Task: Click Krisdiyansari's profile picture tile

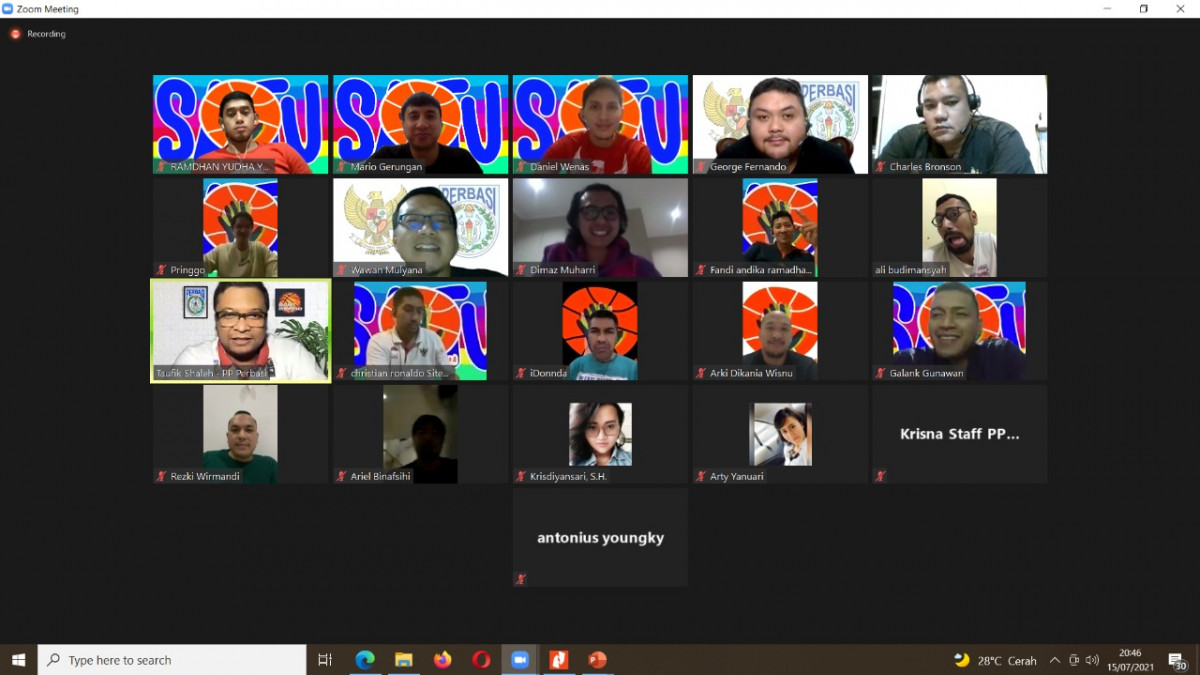Action: point(600,434)
